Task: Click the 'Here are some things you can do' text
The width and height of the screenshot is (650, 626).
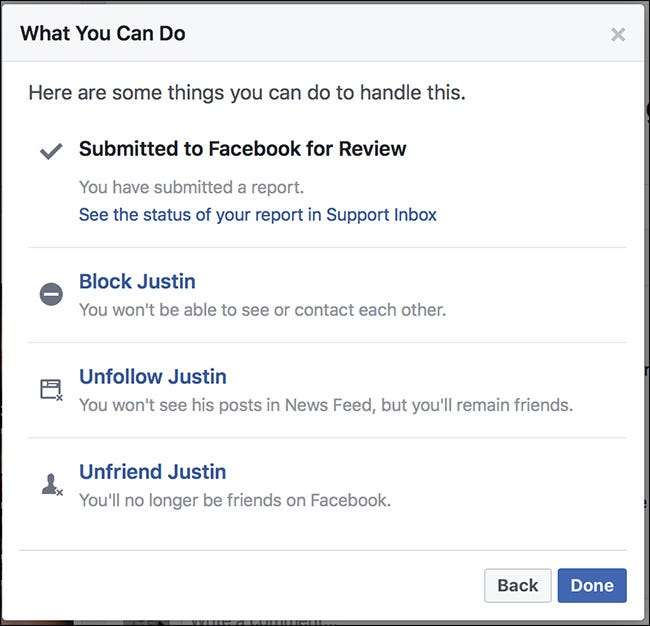Action: pyautogui.click(x=246, y=93)
